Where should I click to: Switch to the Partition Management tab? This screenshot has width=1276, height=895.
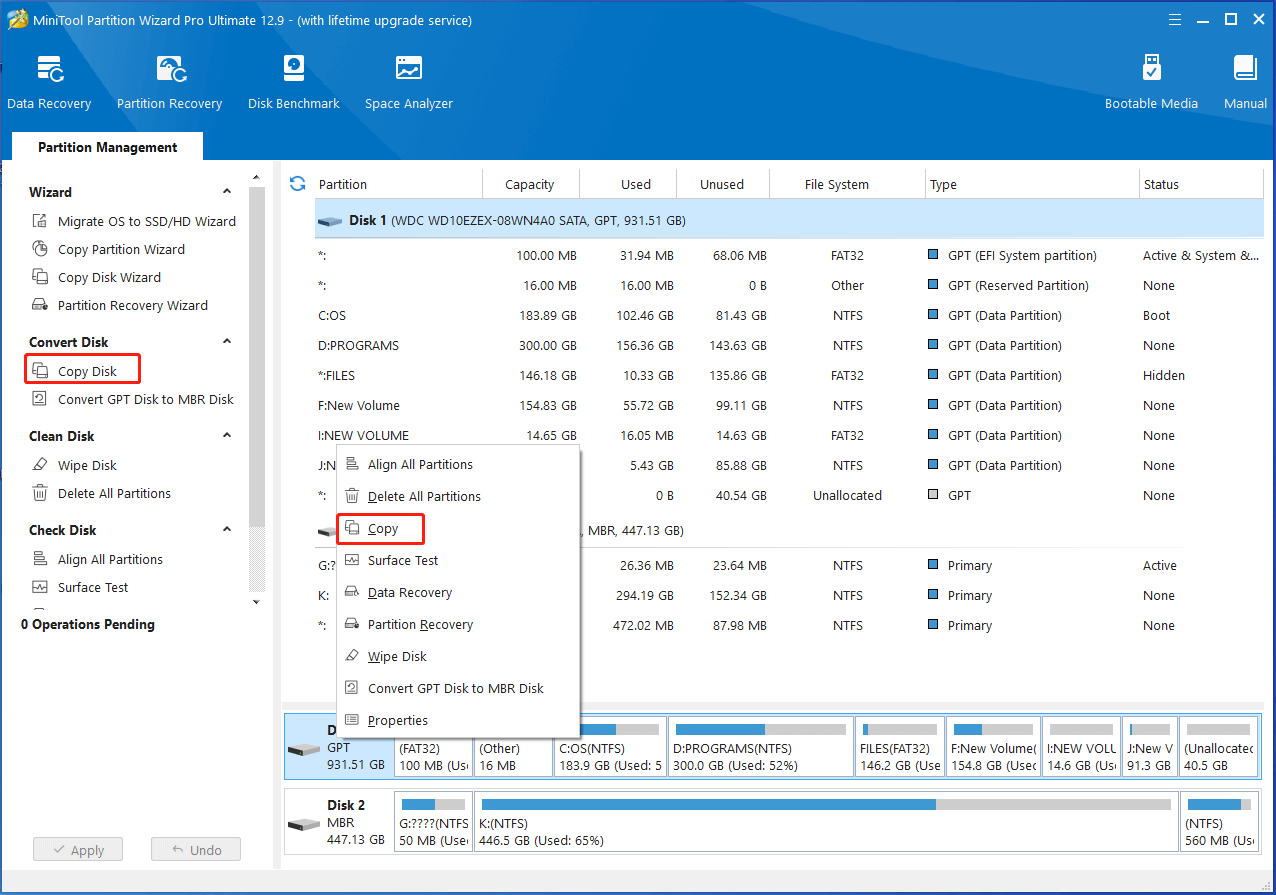point(107,147)
